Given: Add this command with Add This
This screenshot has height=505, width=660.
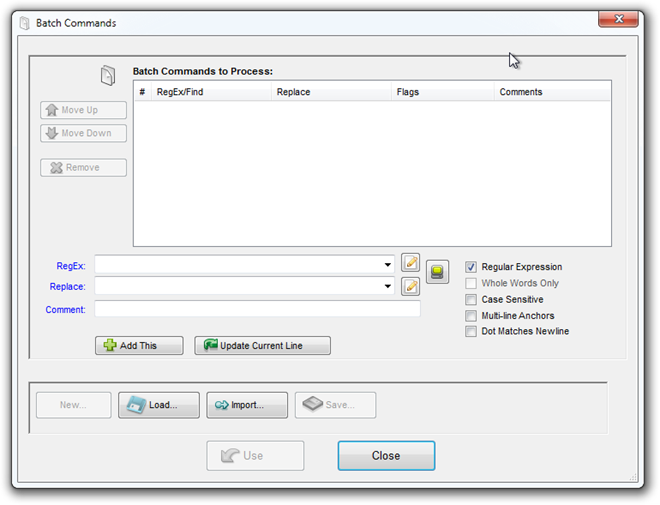Looking at the screenshot, I should coord(139,346).
